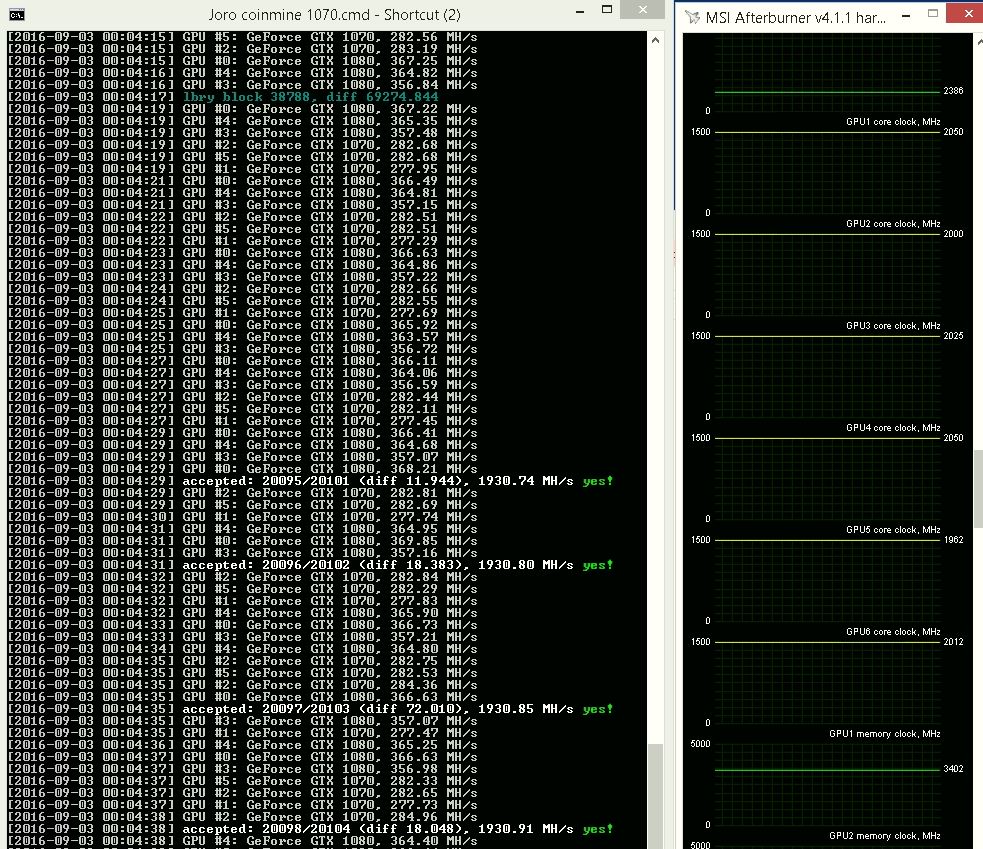Click the GPU #0 line reading 367.25 MH/s
Image resolution: width=983 pixels, height=849 pixels.
242,61
